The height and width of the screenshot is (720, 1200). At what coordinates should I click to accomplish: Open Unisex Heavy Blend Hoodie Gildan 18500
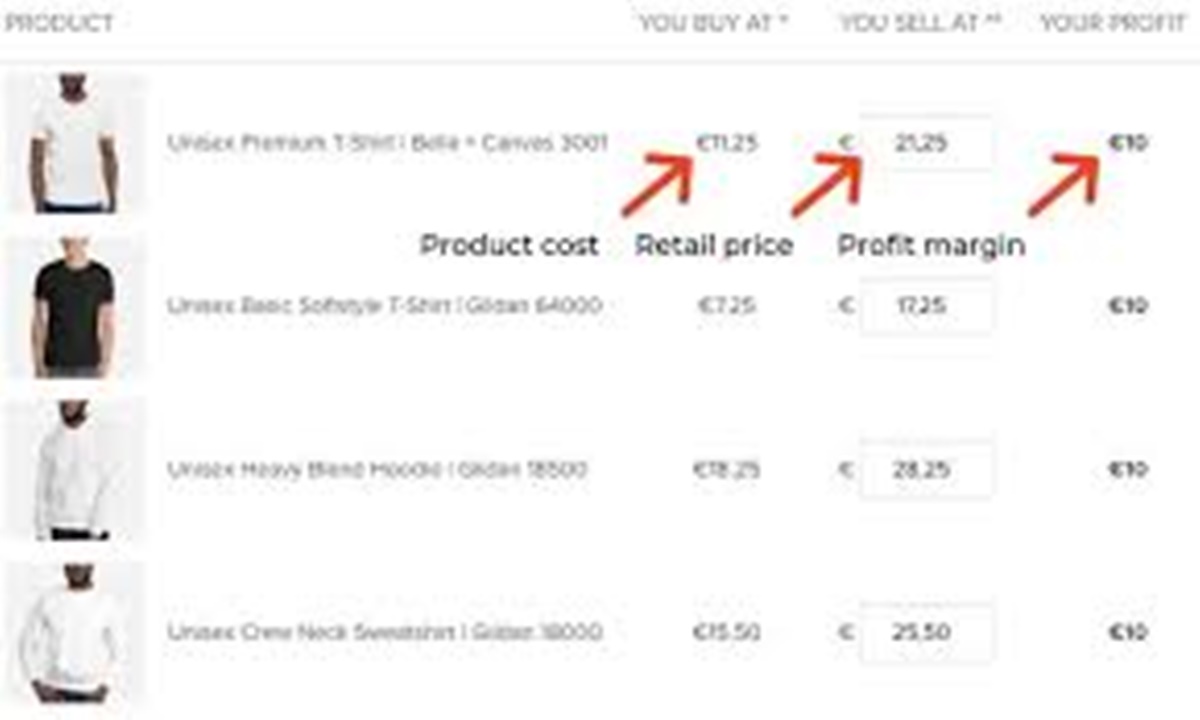point(377,469)
